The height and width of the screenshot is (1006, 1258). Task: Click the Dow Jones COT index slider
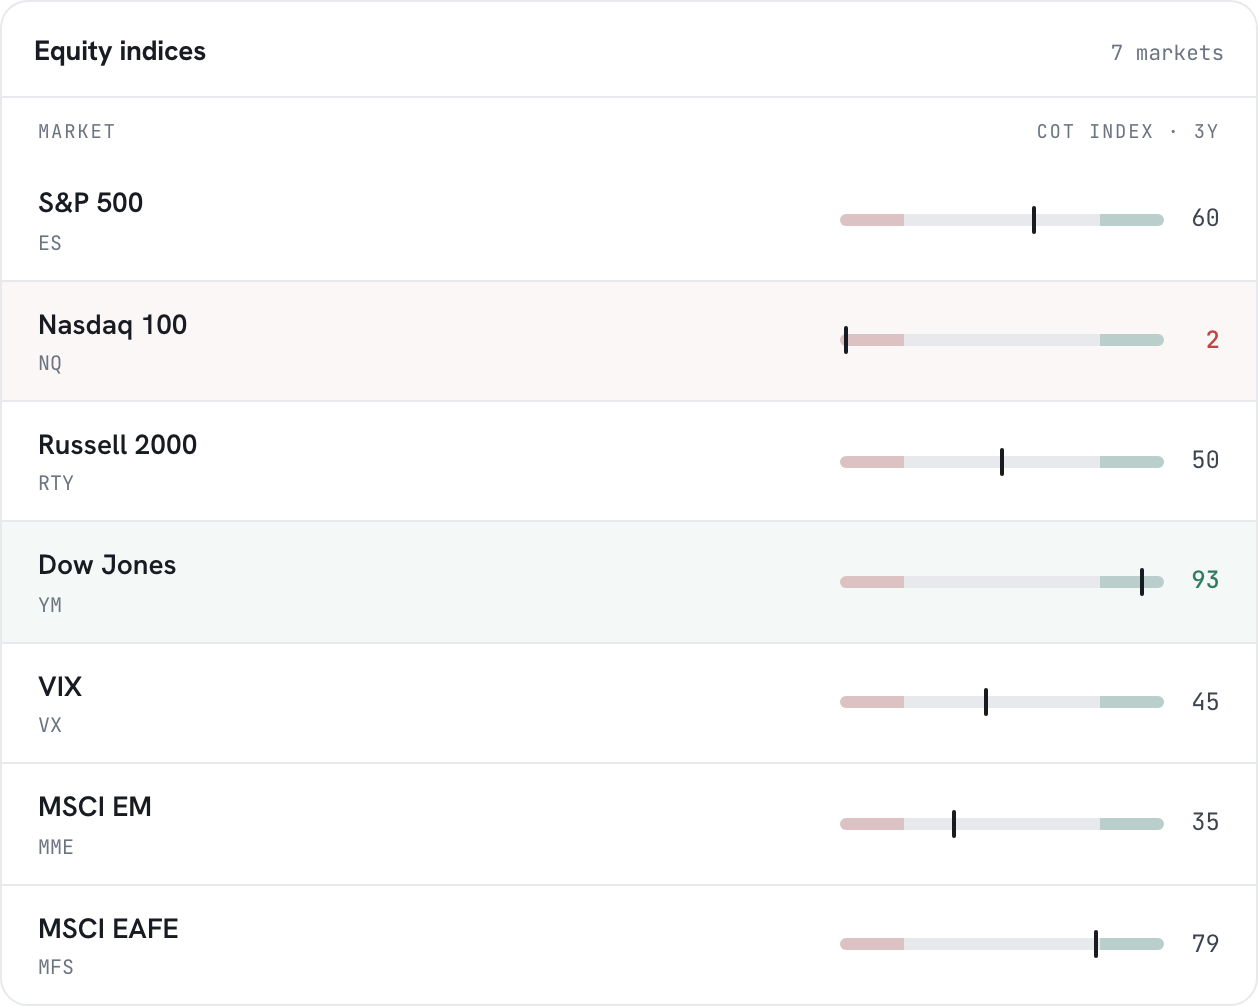(x=1002, y=582)
